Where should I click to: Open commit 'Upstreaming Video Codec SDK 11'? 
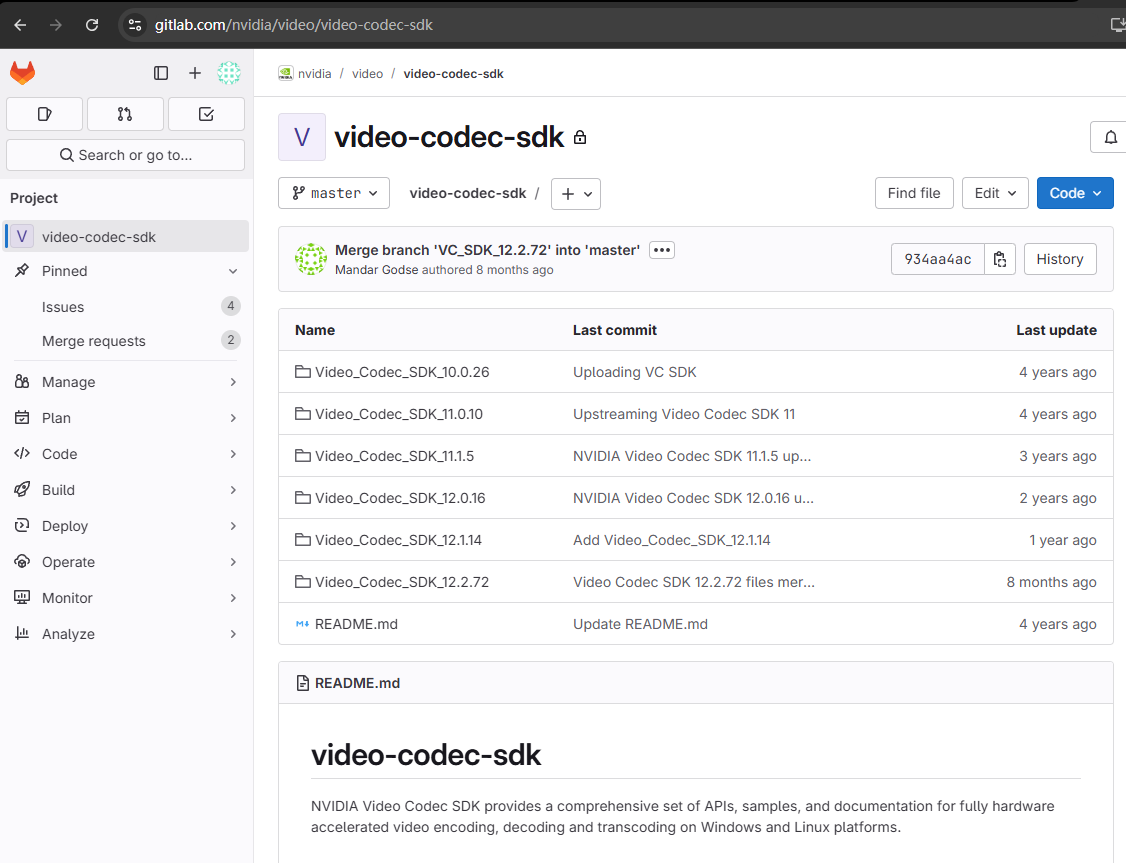point(684,414)
